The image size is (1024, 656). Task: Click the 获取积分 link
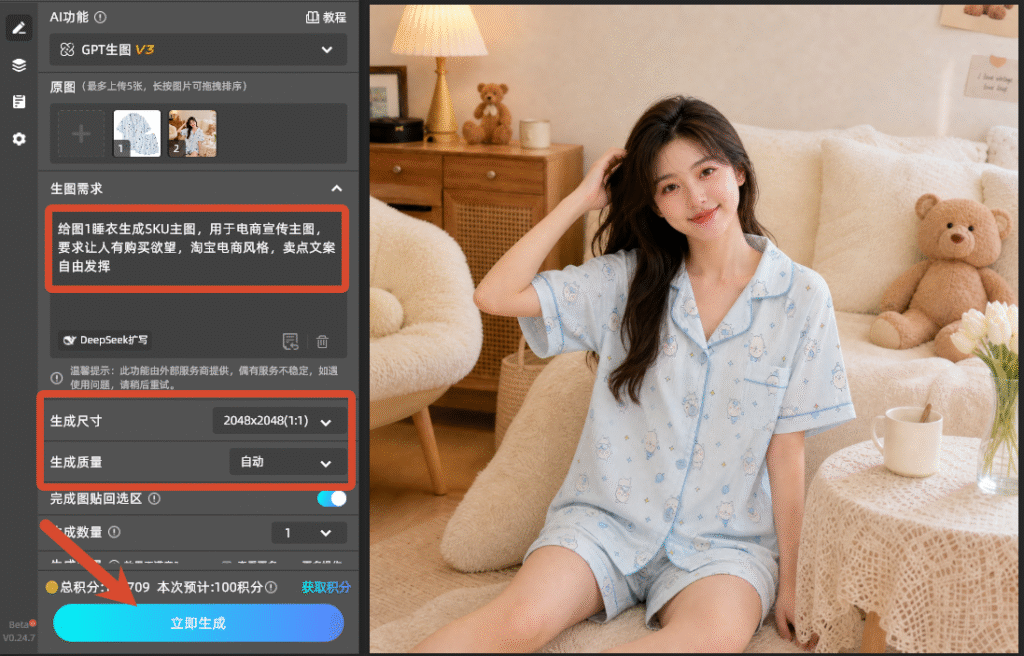pyautogui.click(x=326, y=587)
